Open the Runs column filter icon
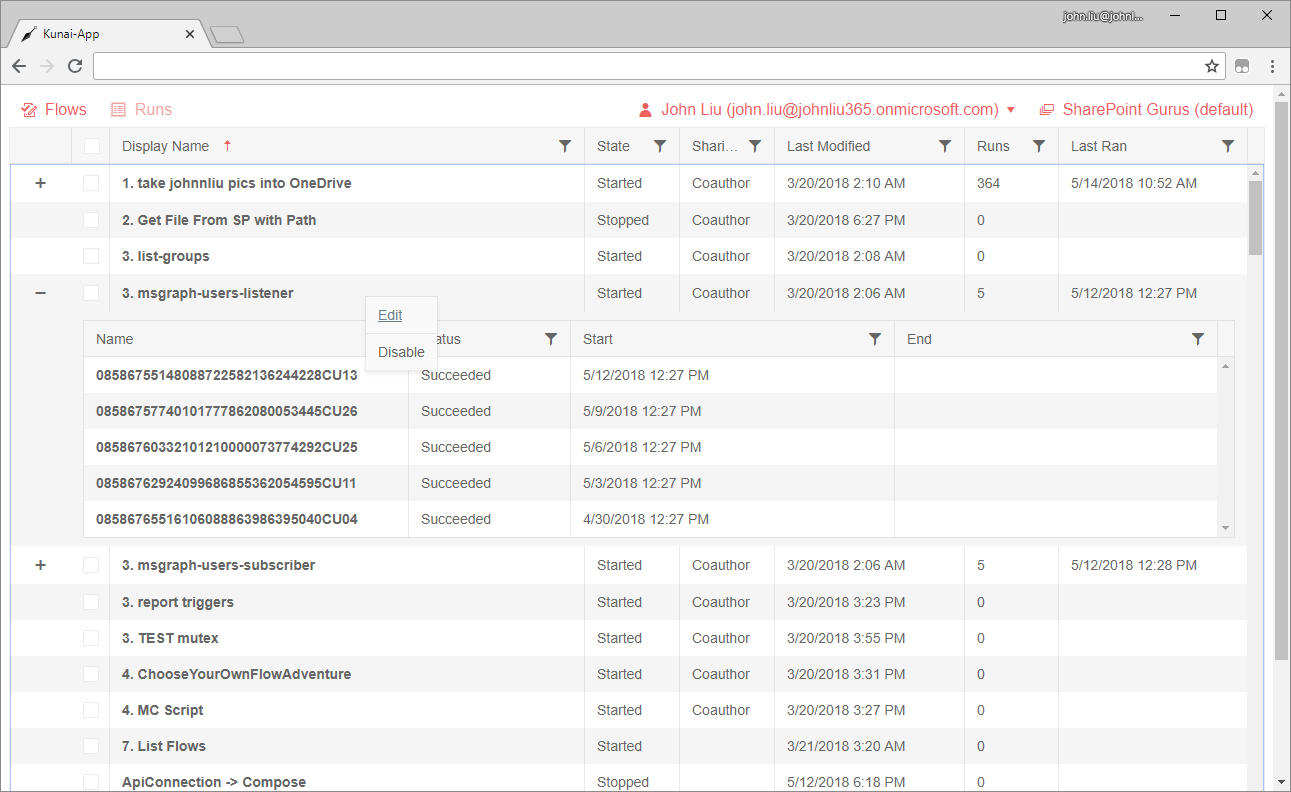Image resolution: width=1291 pixels, height=792 pixels. coord(1039,146)
